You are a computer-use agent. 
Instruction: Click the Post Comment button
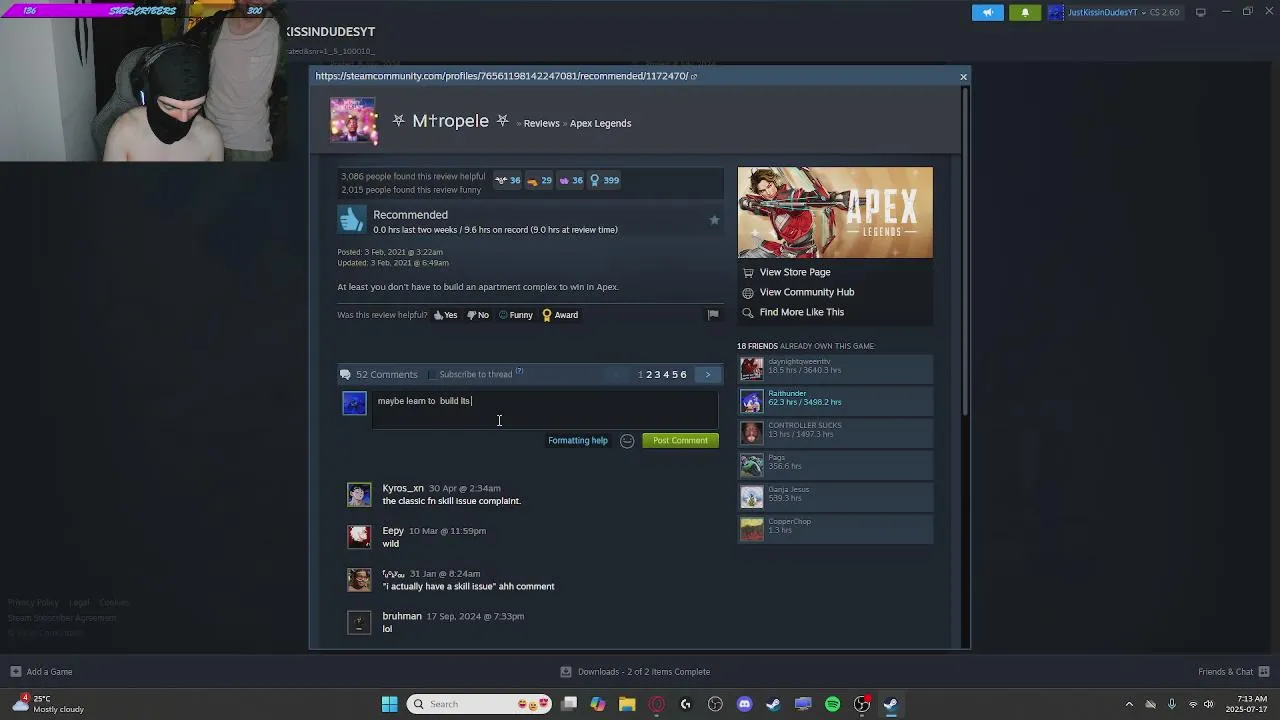tap(680, 441)
